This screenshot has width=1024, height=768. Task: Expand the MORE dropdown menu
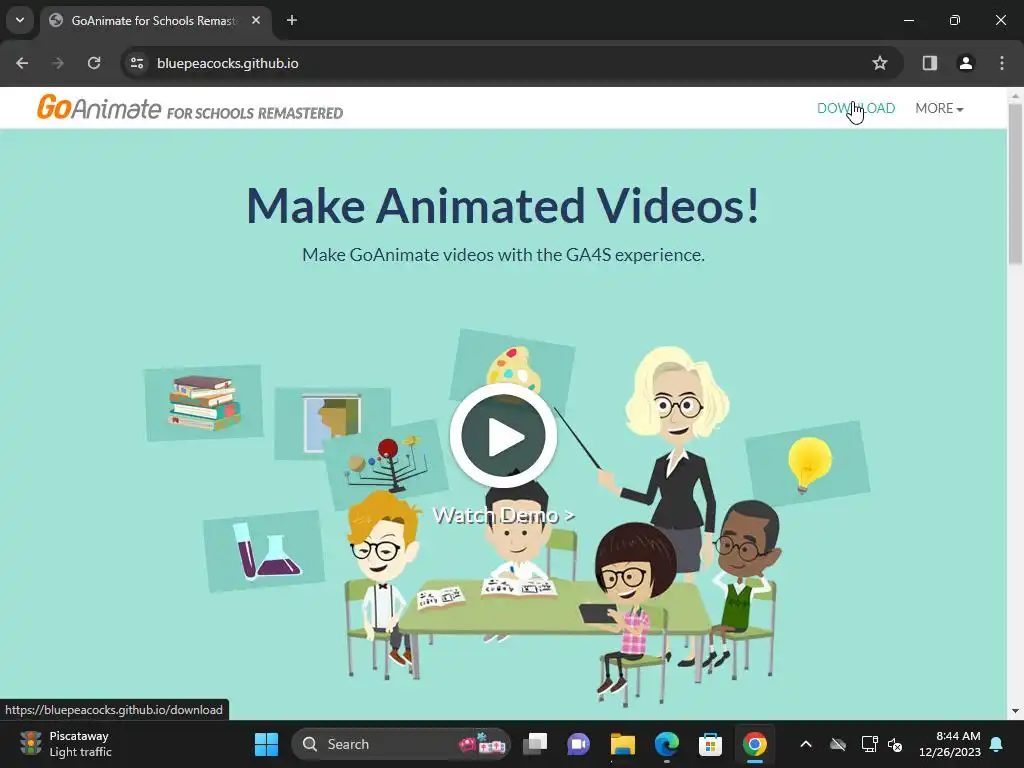(939, 108)
